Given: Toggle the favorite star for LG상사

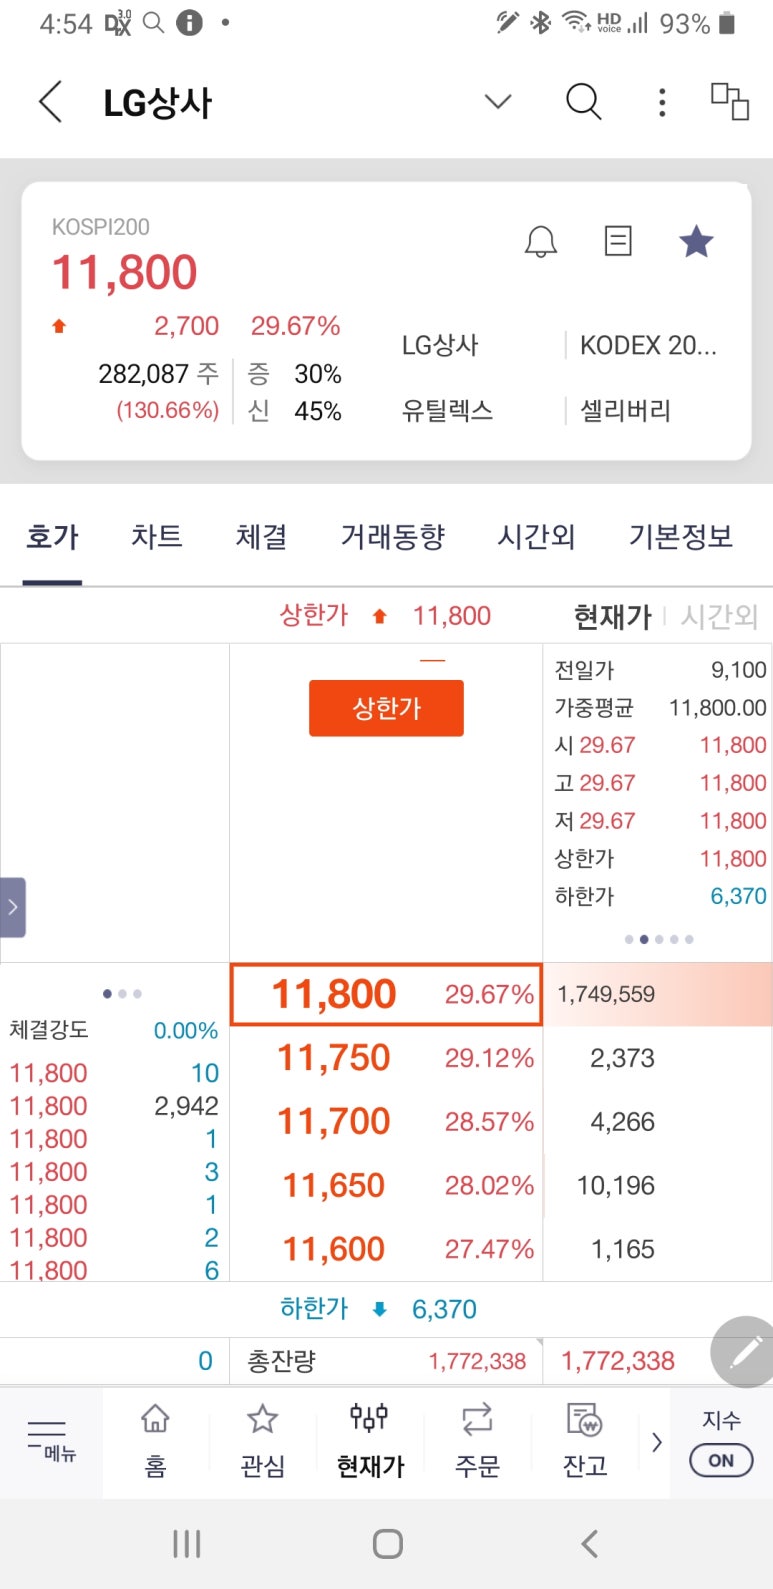Looking at the screenshot, I should tap(696, 241).
